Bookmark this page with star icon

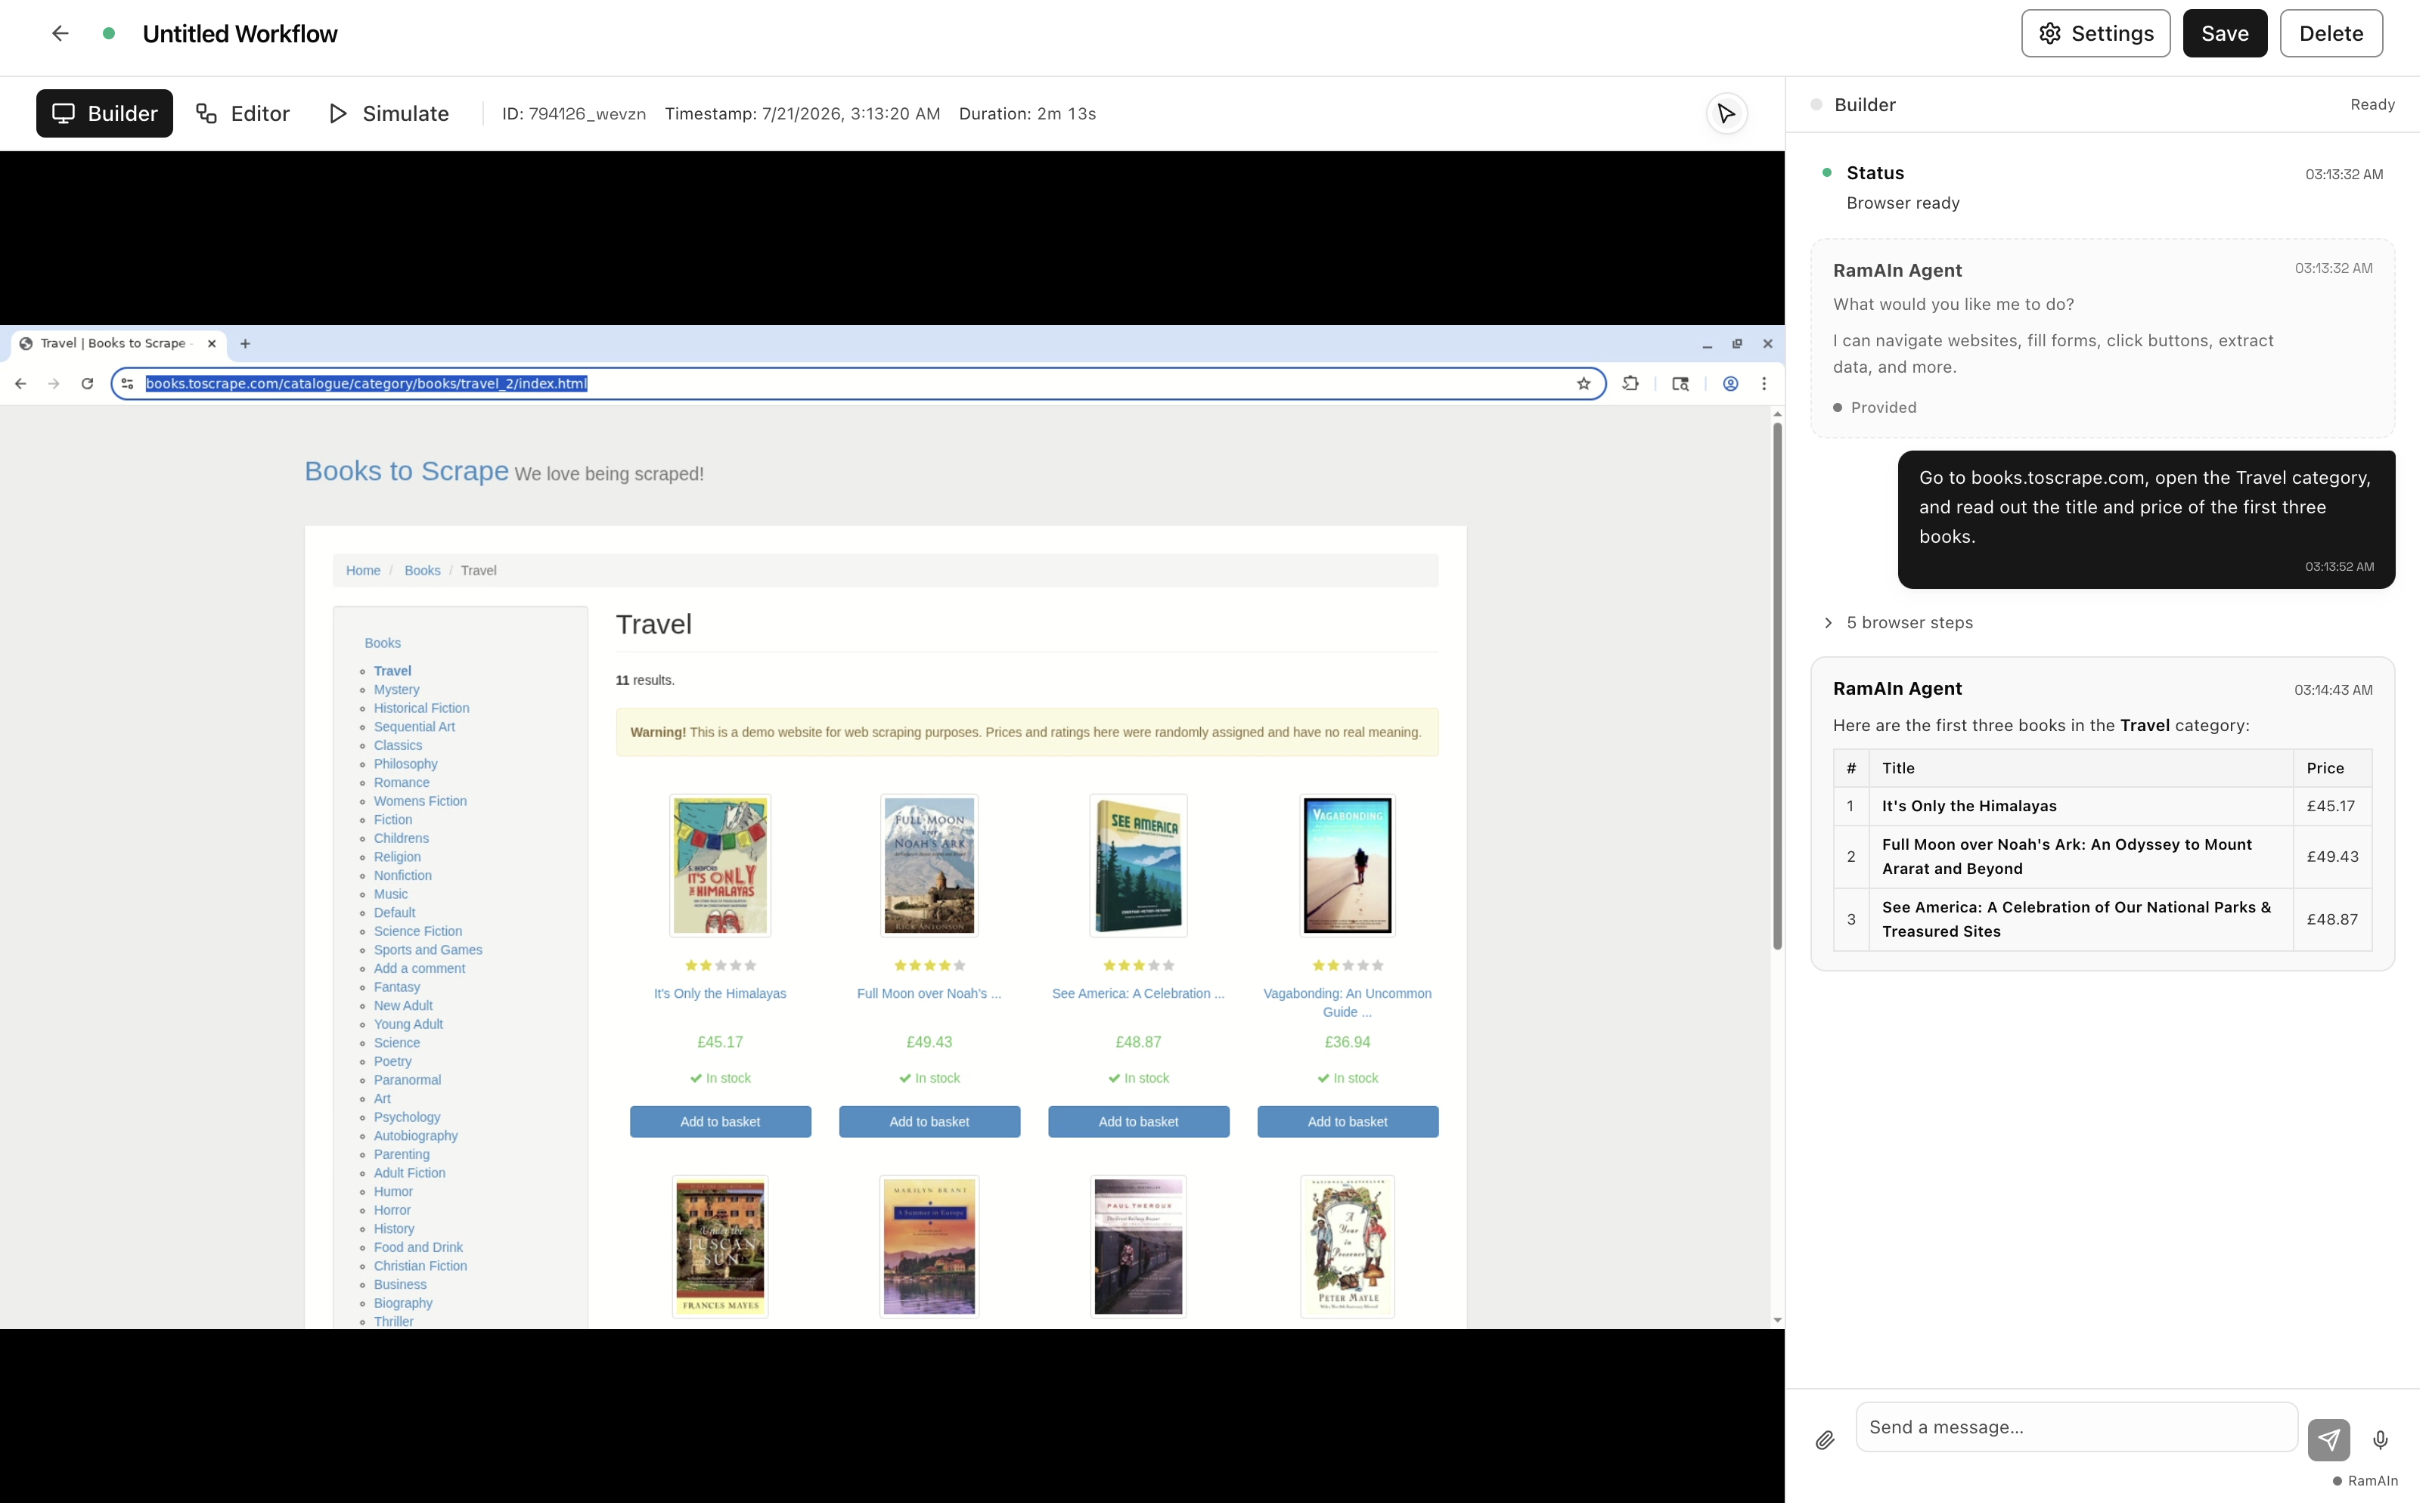coord(1590,385)
